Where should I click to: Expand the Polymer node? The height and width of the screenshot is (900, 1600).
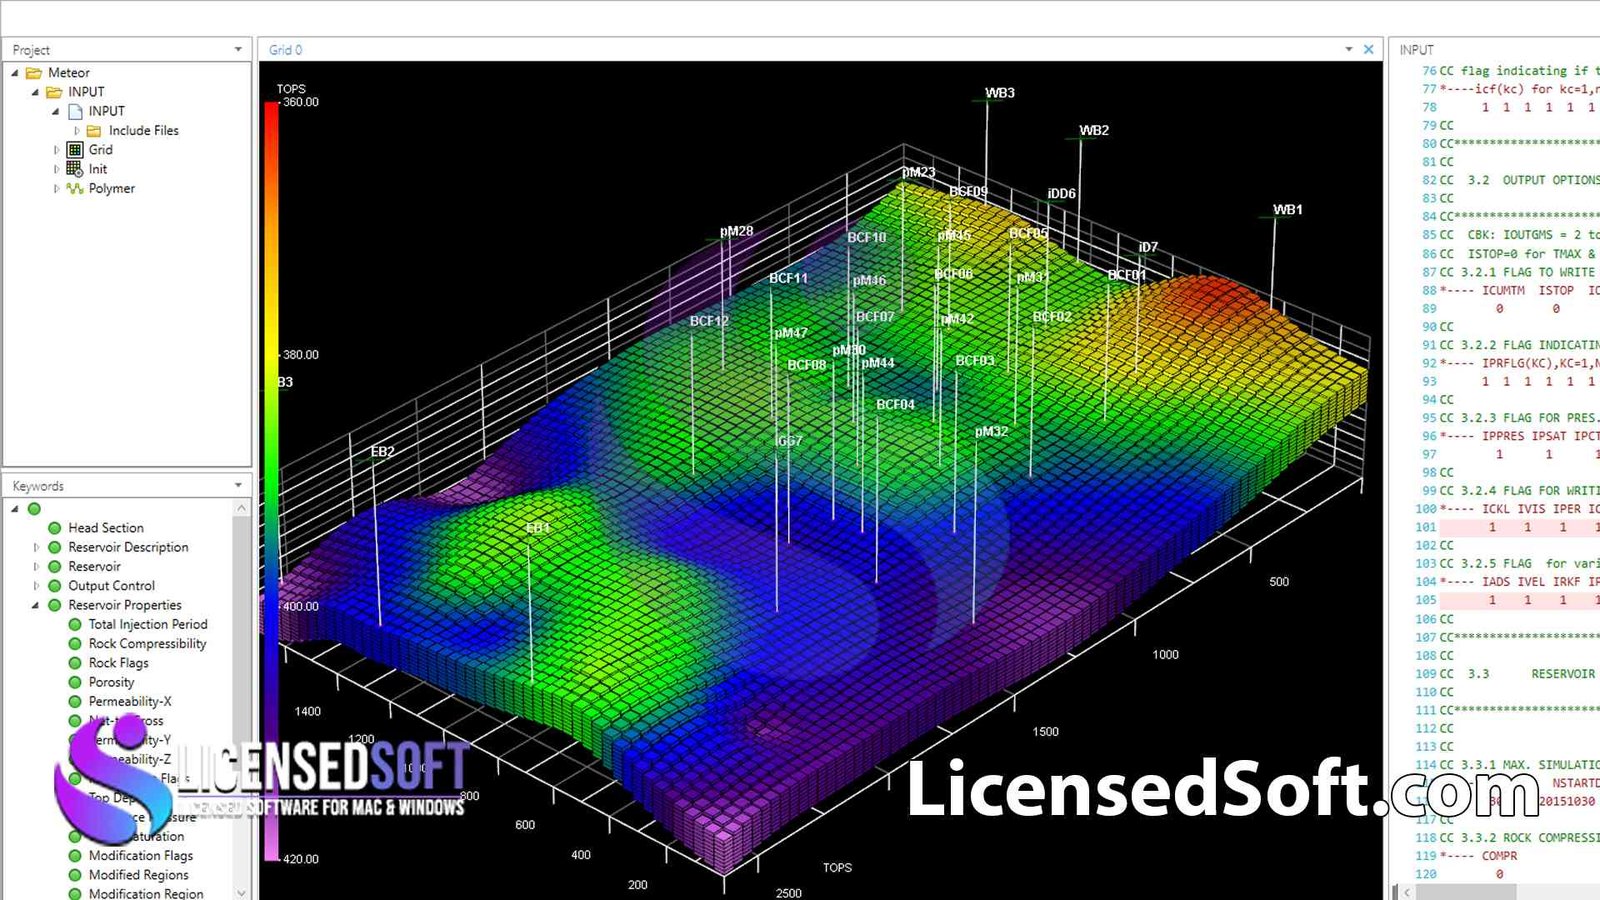pyautogui.click(x=56, y=188)
